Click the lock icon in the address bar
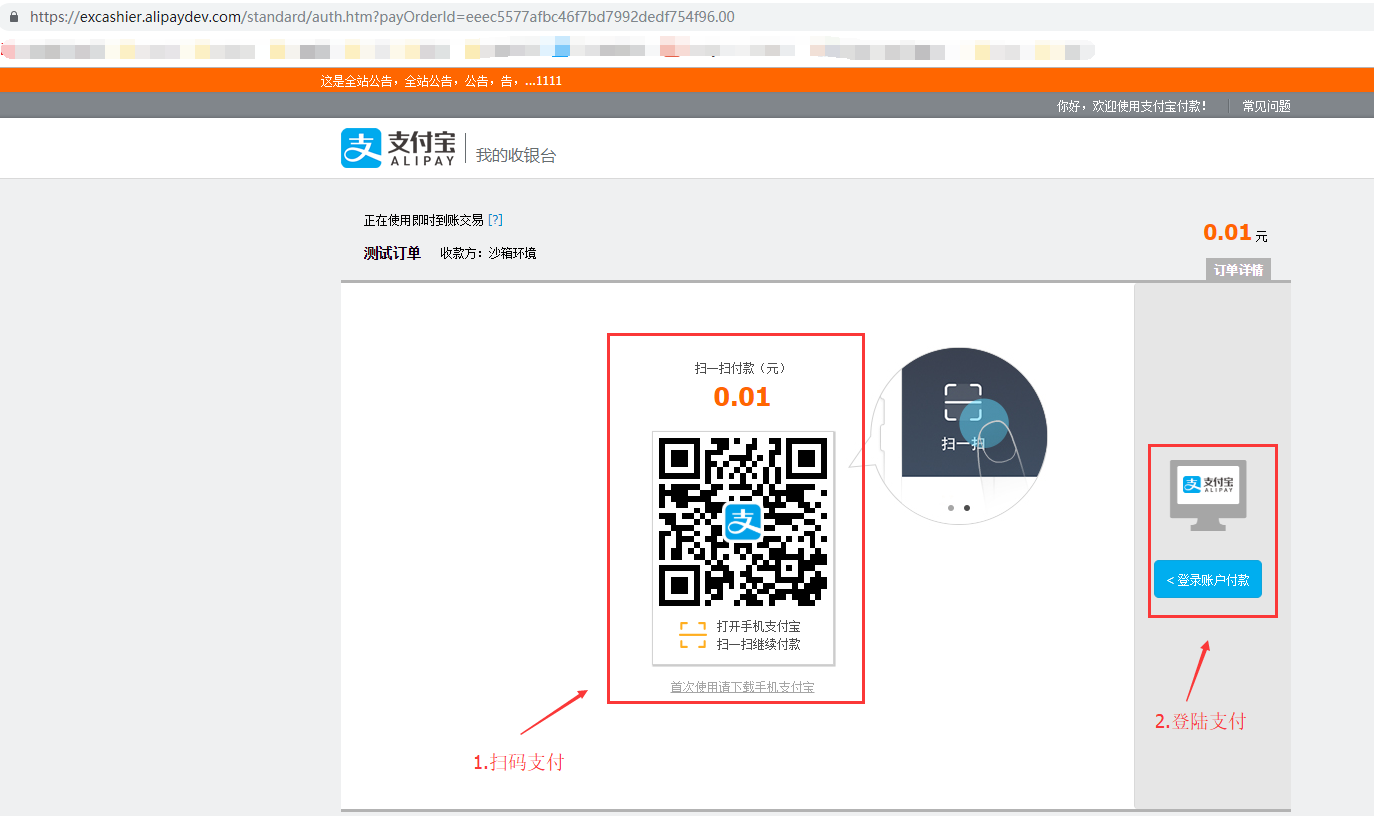The height and width of the screenshot is (816, 1374). [14, 17]
